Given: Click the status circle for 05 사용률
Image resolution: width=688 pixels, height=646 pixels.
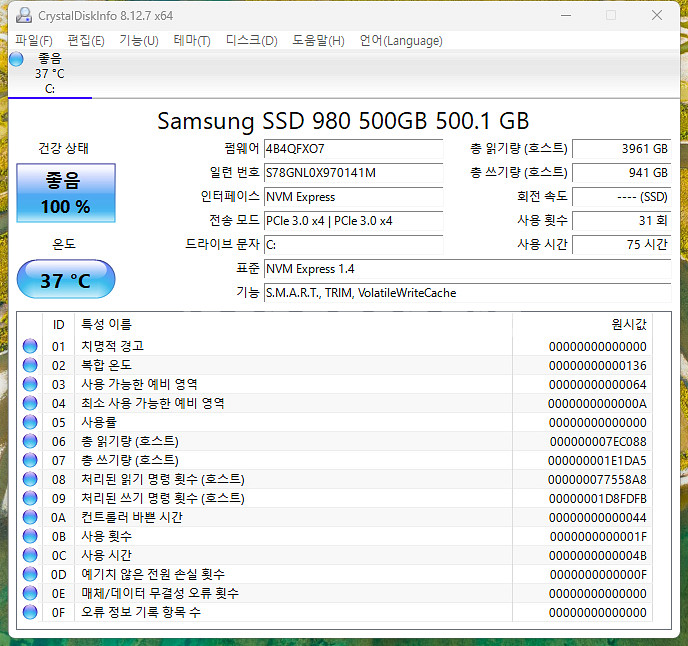Looking at the screenshot, I should 30,422.
